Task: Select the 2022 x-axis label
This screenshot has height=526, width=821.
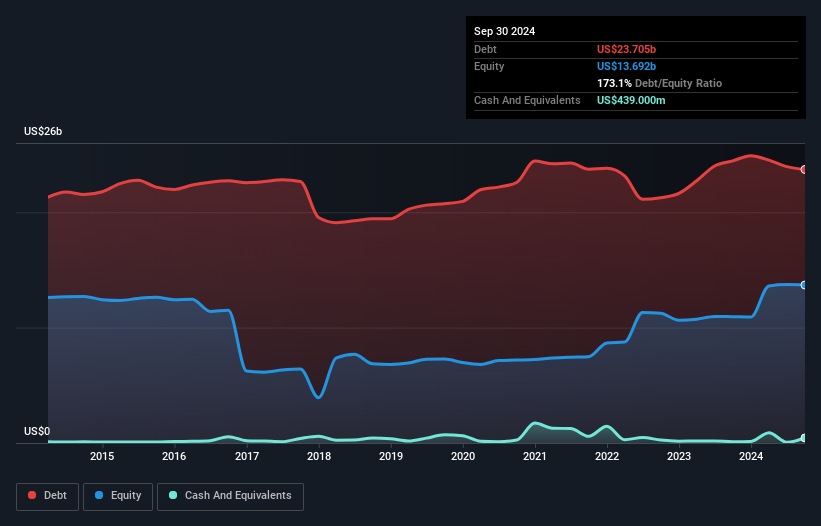Action: coord(607,456)
